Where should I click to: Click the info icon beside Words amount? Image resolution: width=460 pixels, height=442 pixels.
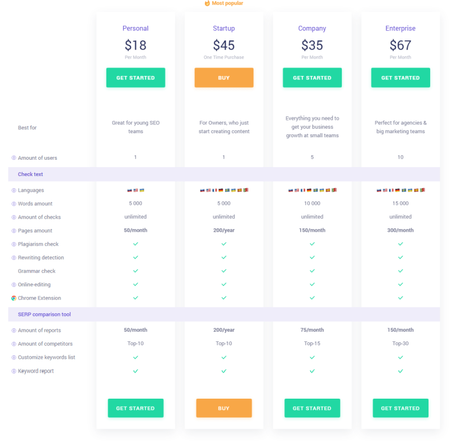[x=14, y=204]
